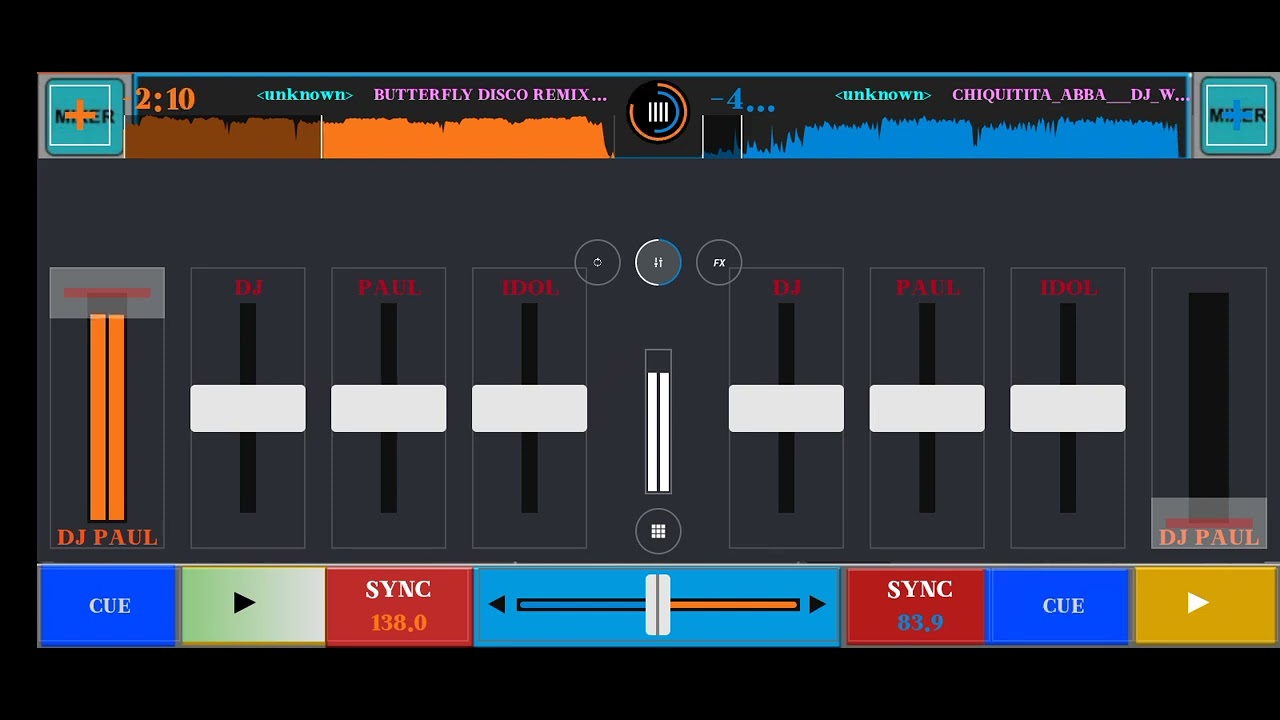Add a track to the left deck
The image size is (1280, 720).
pos(85,116)
